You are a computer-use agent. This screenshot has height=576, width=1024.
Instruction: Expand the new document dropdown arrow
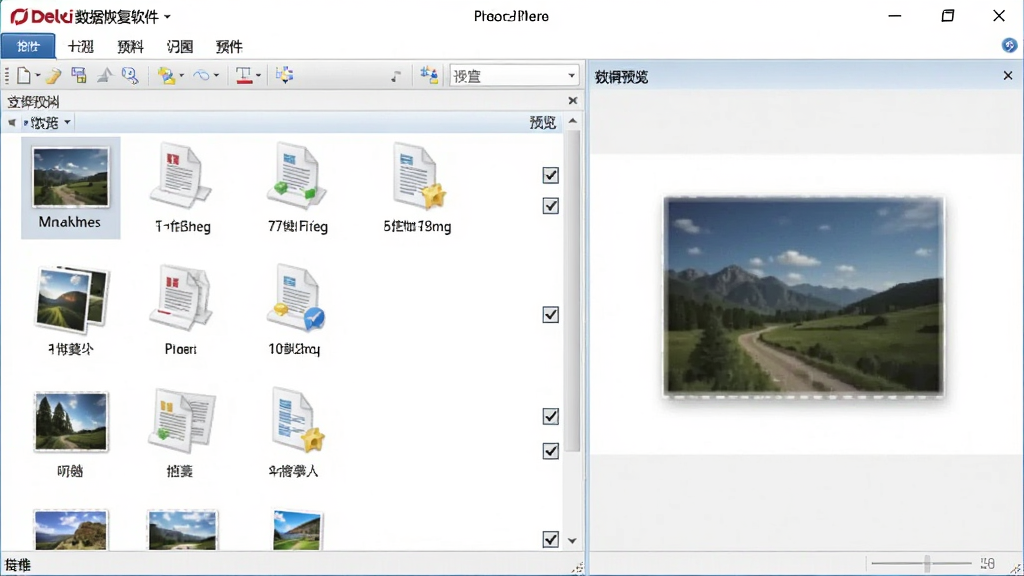(37, 76)
